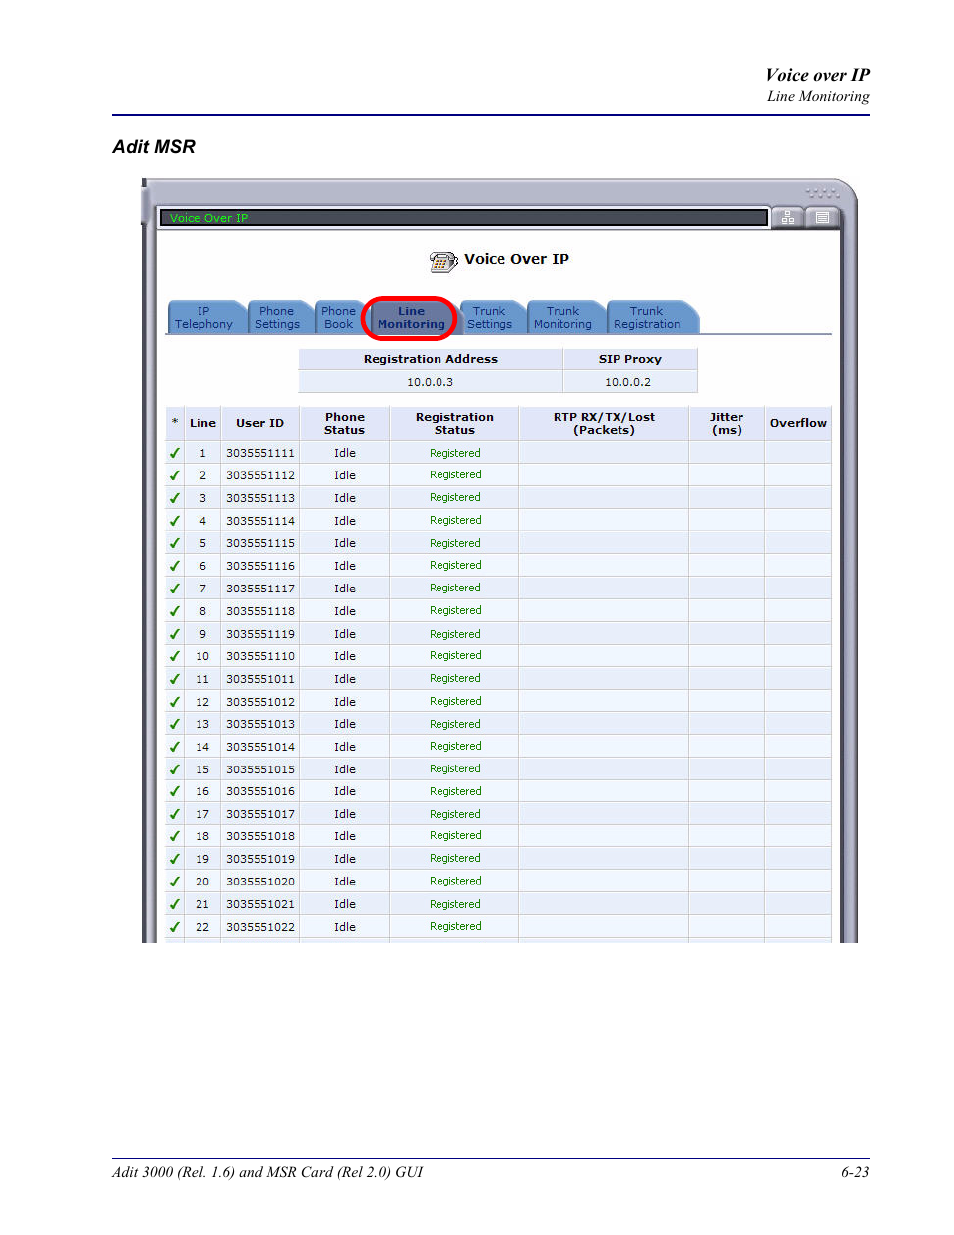
Task: Click the checkmark icon for line 15
Action: [x=175, y=769]
